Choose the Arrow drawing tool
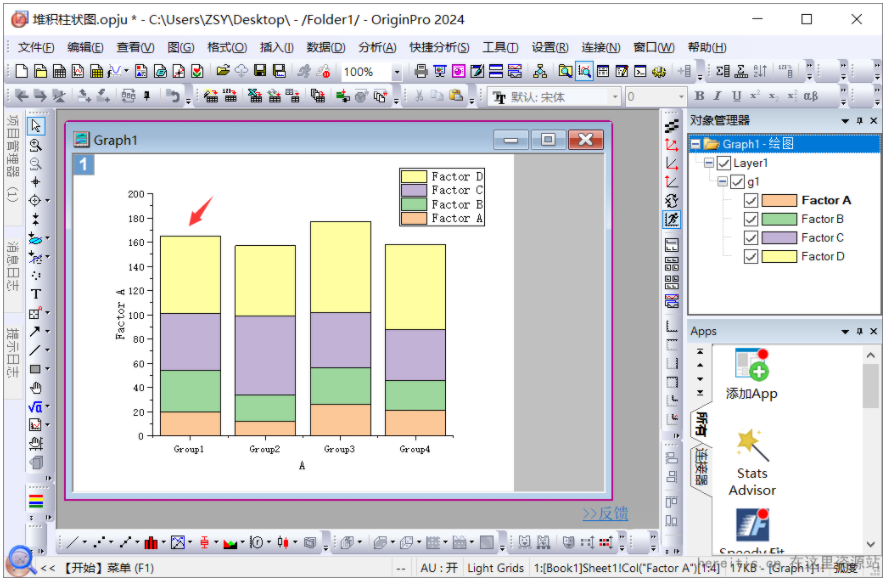886x581 pixels. tap(35, 332)
